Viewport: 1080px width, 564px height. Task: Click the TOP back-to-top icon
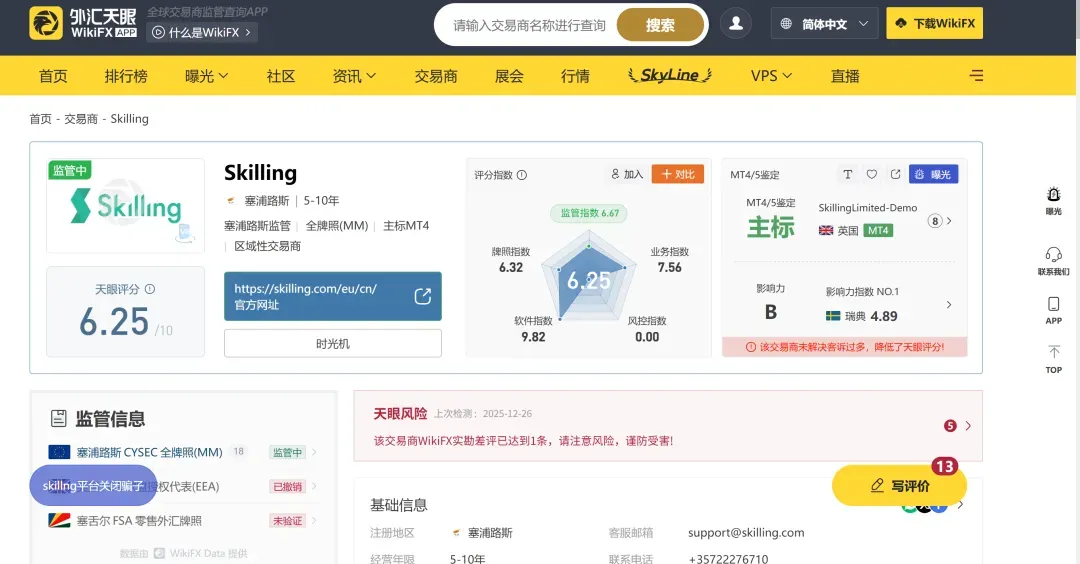[x=1053, y=352]
